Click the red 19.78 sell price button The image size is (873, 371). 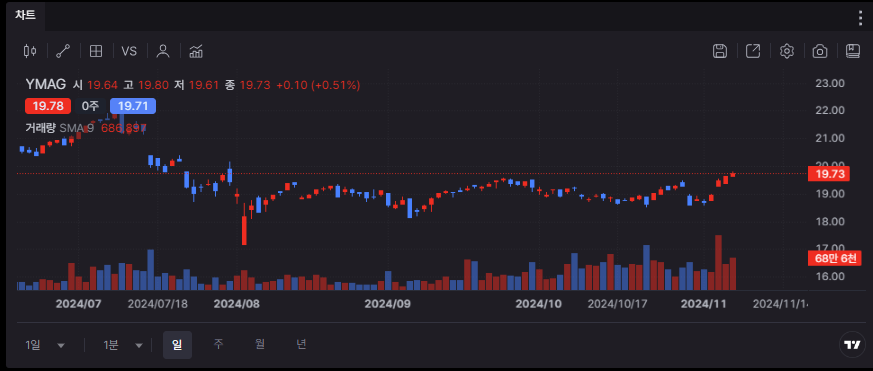[x=48, y=106]
